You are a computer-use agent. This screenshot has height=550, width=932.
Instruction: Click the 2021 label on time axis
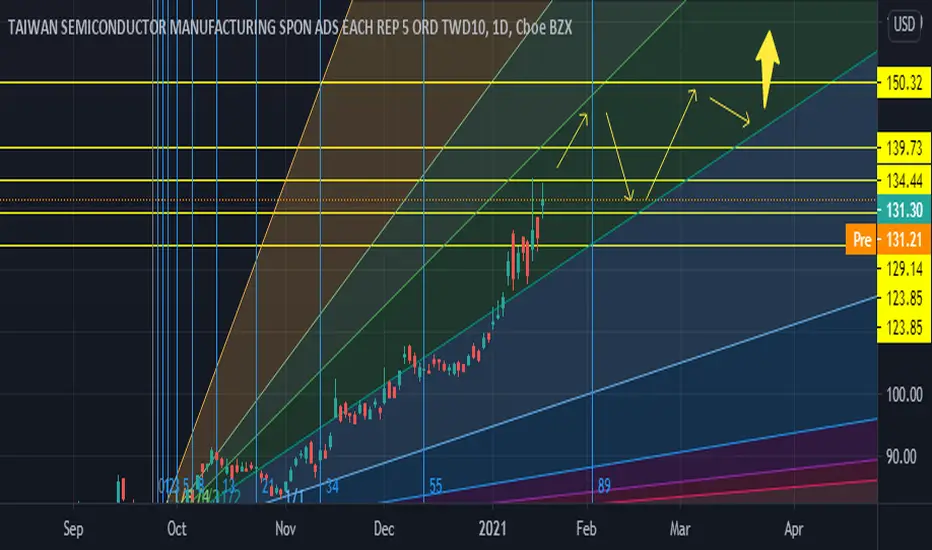pyautogui.click(x=493, y=529)
